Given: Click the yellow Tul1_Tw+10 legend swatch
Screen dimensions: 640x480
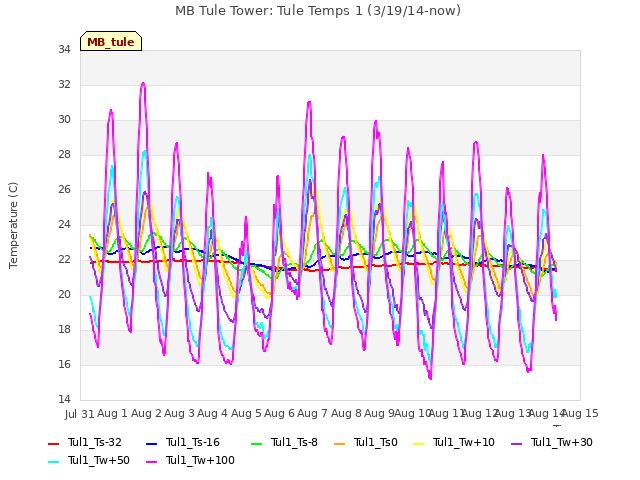Looking at the screenshot, I should [x=419, y=443].
